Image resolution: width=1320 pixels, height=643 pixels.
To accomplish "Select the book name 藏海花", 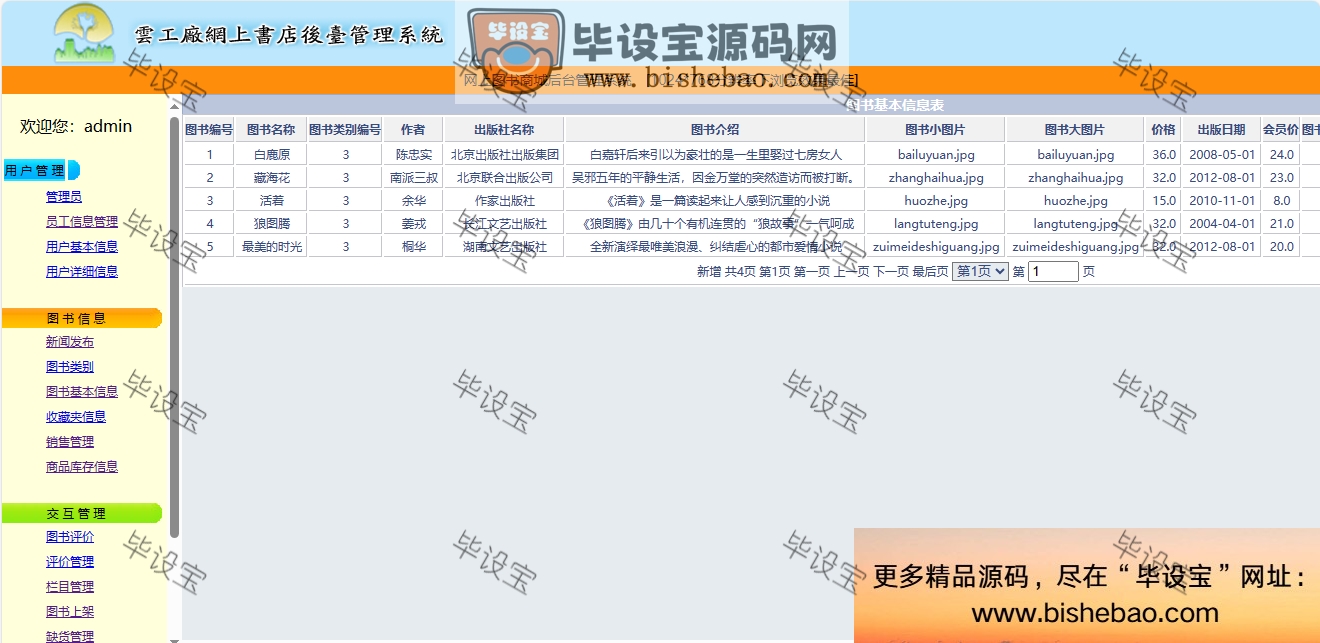I will click(271, 178).
